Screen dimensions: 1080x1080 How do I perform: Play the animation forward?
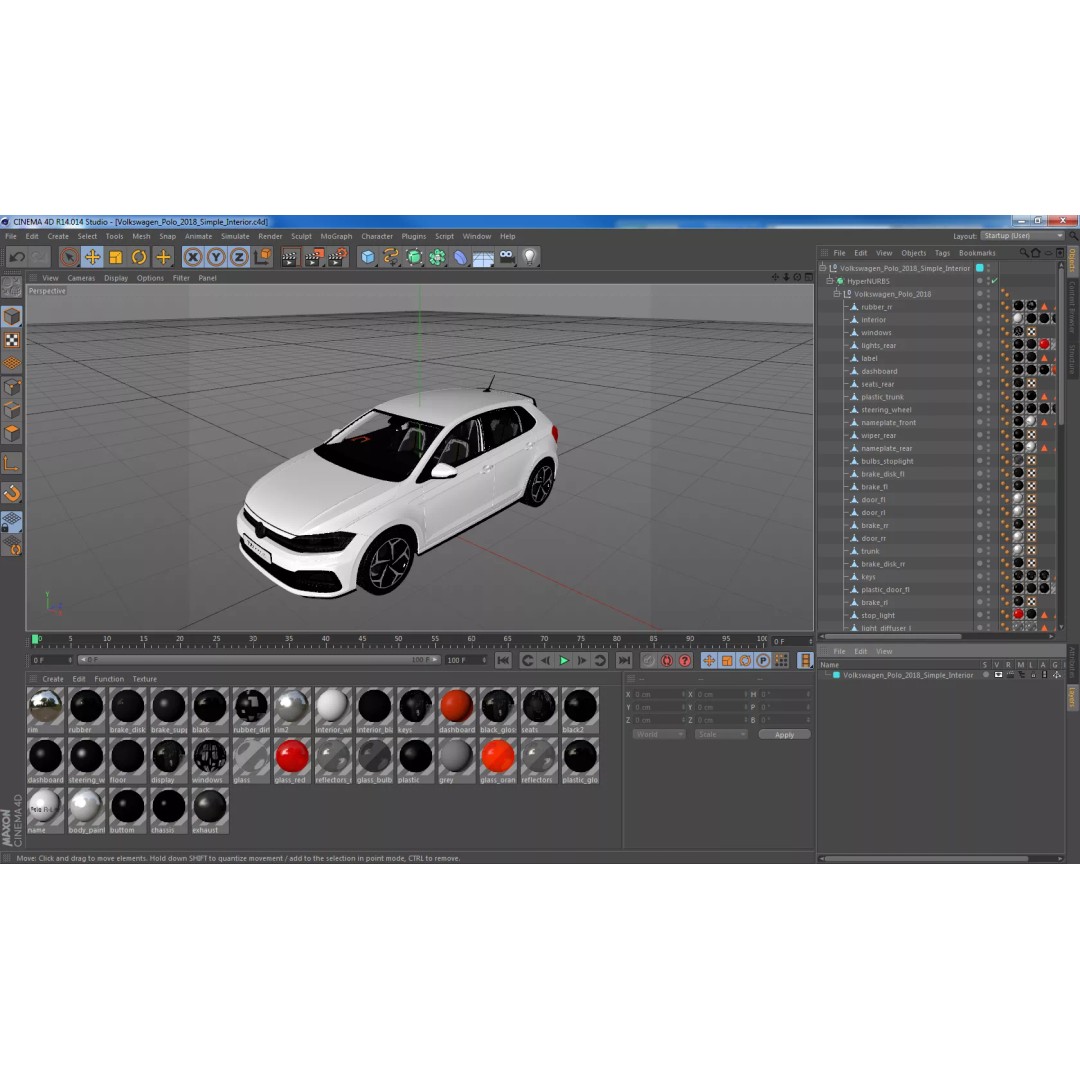coord(563,661)
